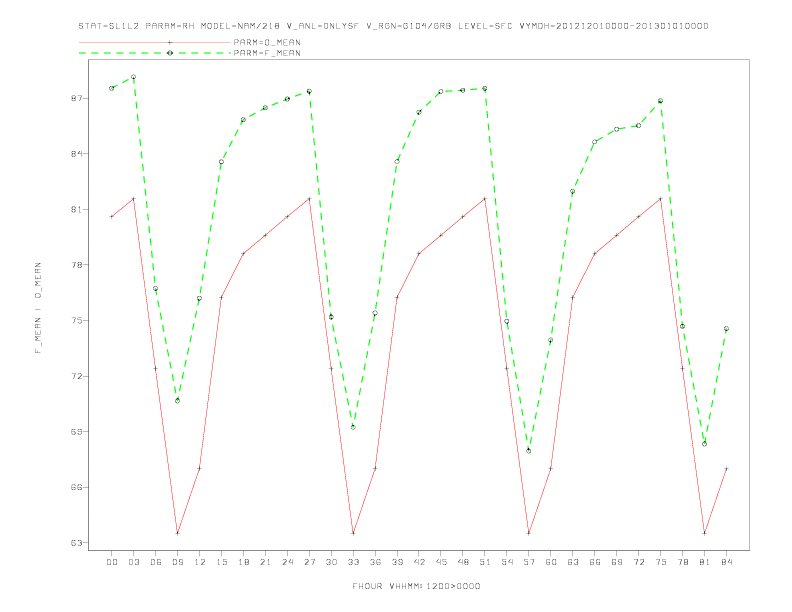Click x-axis forecast hour label 24

pyautogui.click(x=287, y=562)
